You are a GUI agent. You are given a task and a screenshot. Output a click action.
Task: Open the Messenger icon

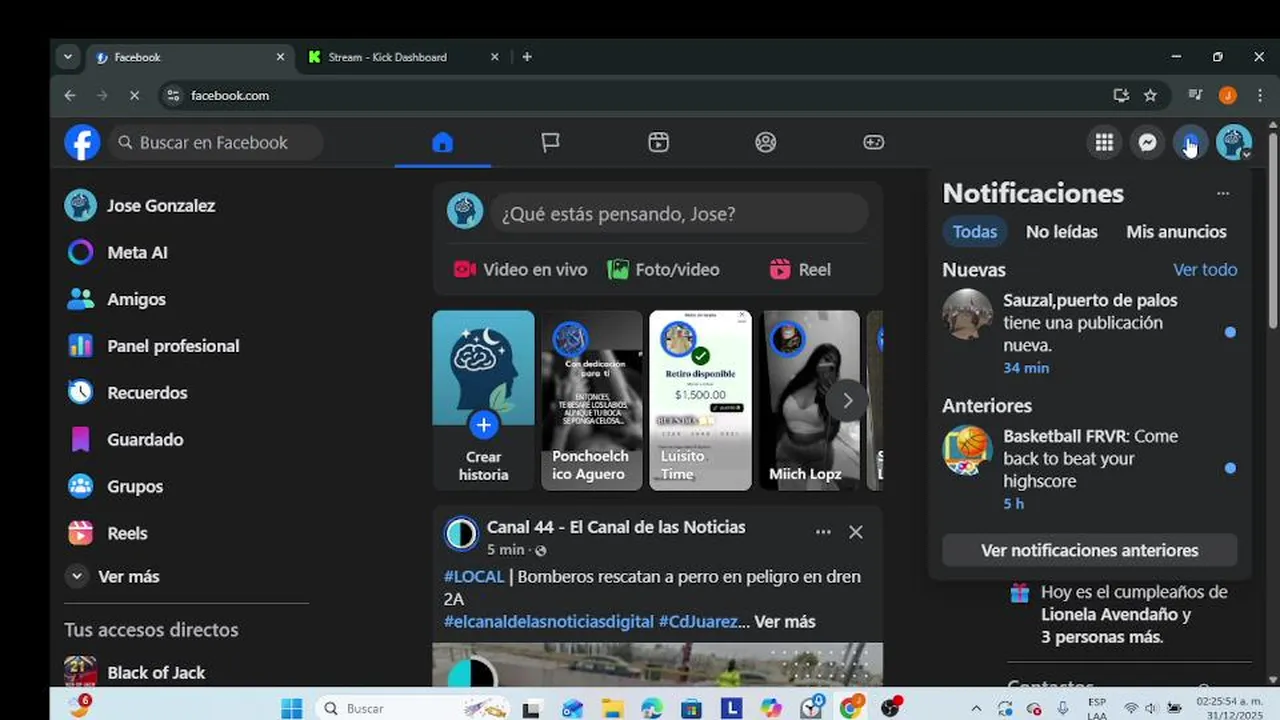[x=1148, y=142]
